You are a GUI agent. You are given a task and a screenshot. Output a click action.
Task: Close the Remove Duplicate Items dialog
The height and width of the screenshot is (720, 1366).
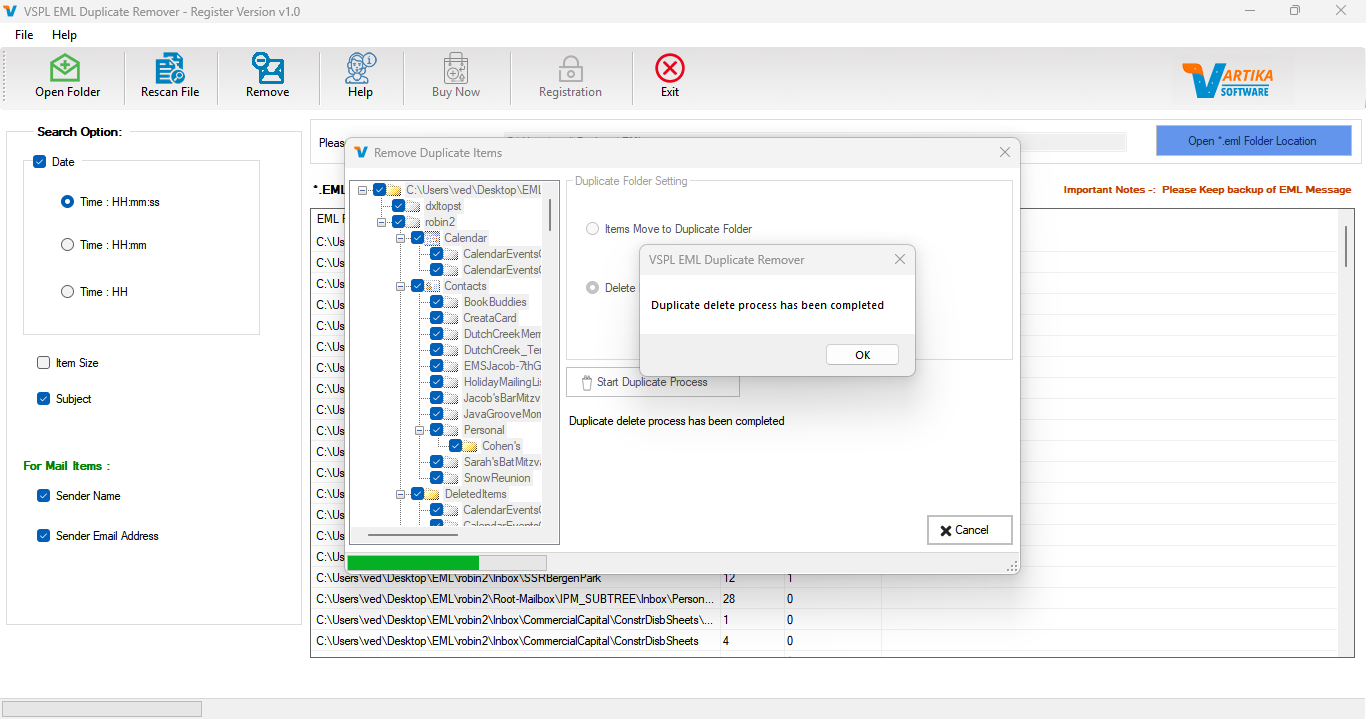tap(1005, 152)
